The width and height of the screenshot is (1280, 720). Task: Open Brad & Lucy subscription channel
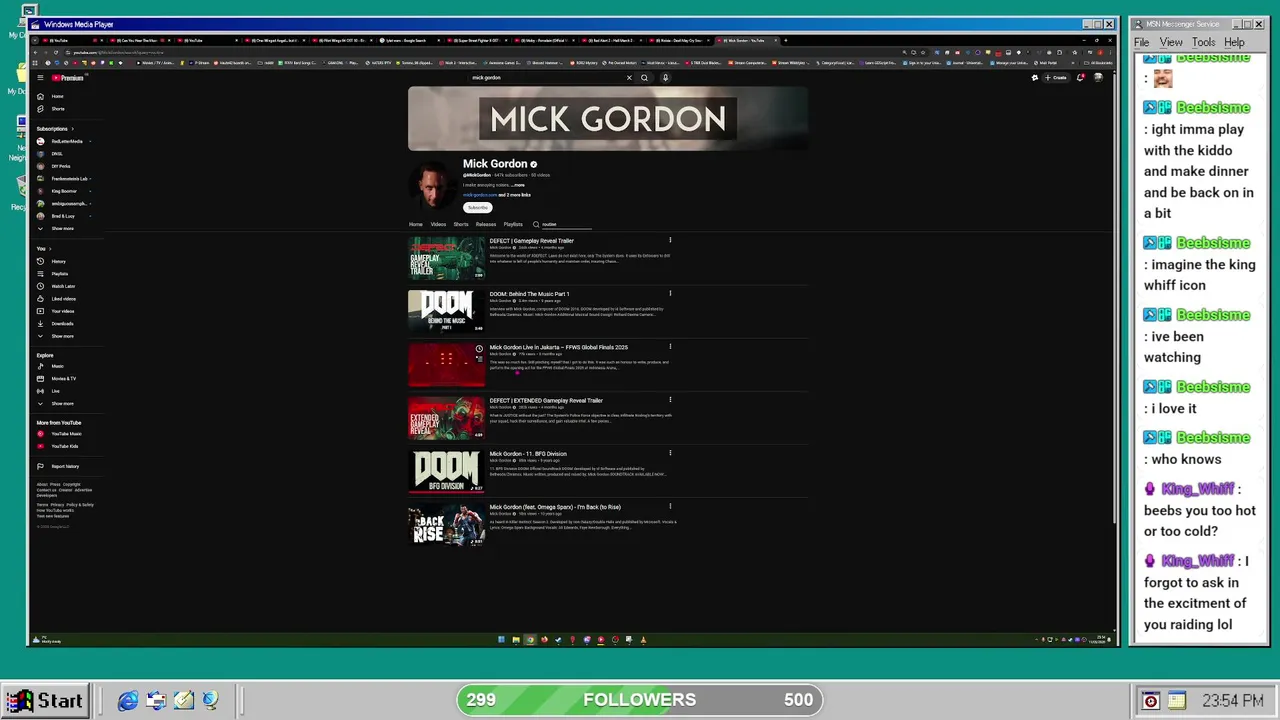(63, 216)
